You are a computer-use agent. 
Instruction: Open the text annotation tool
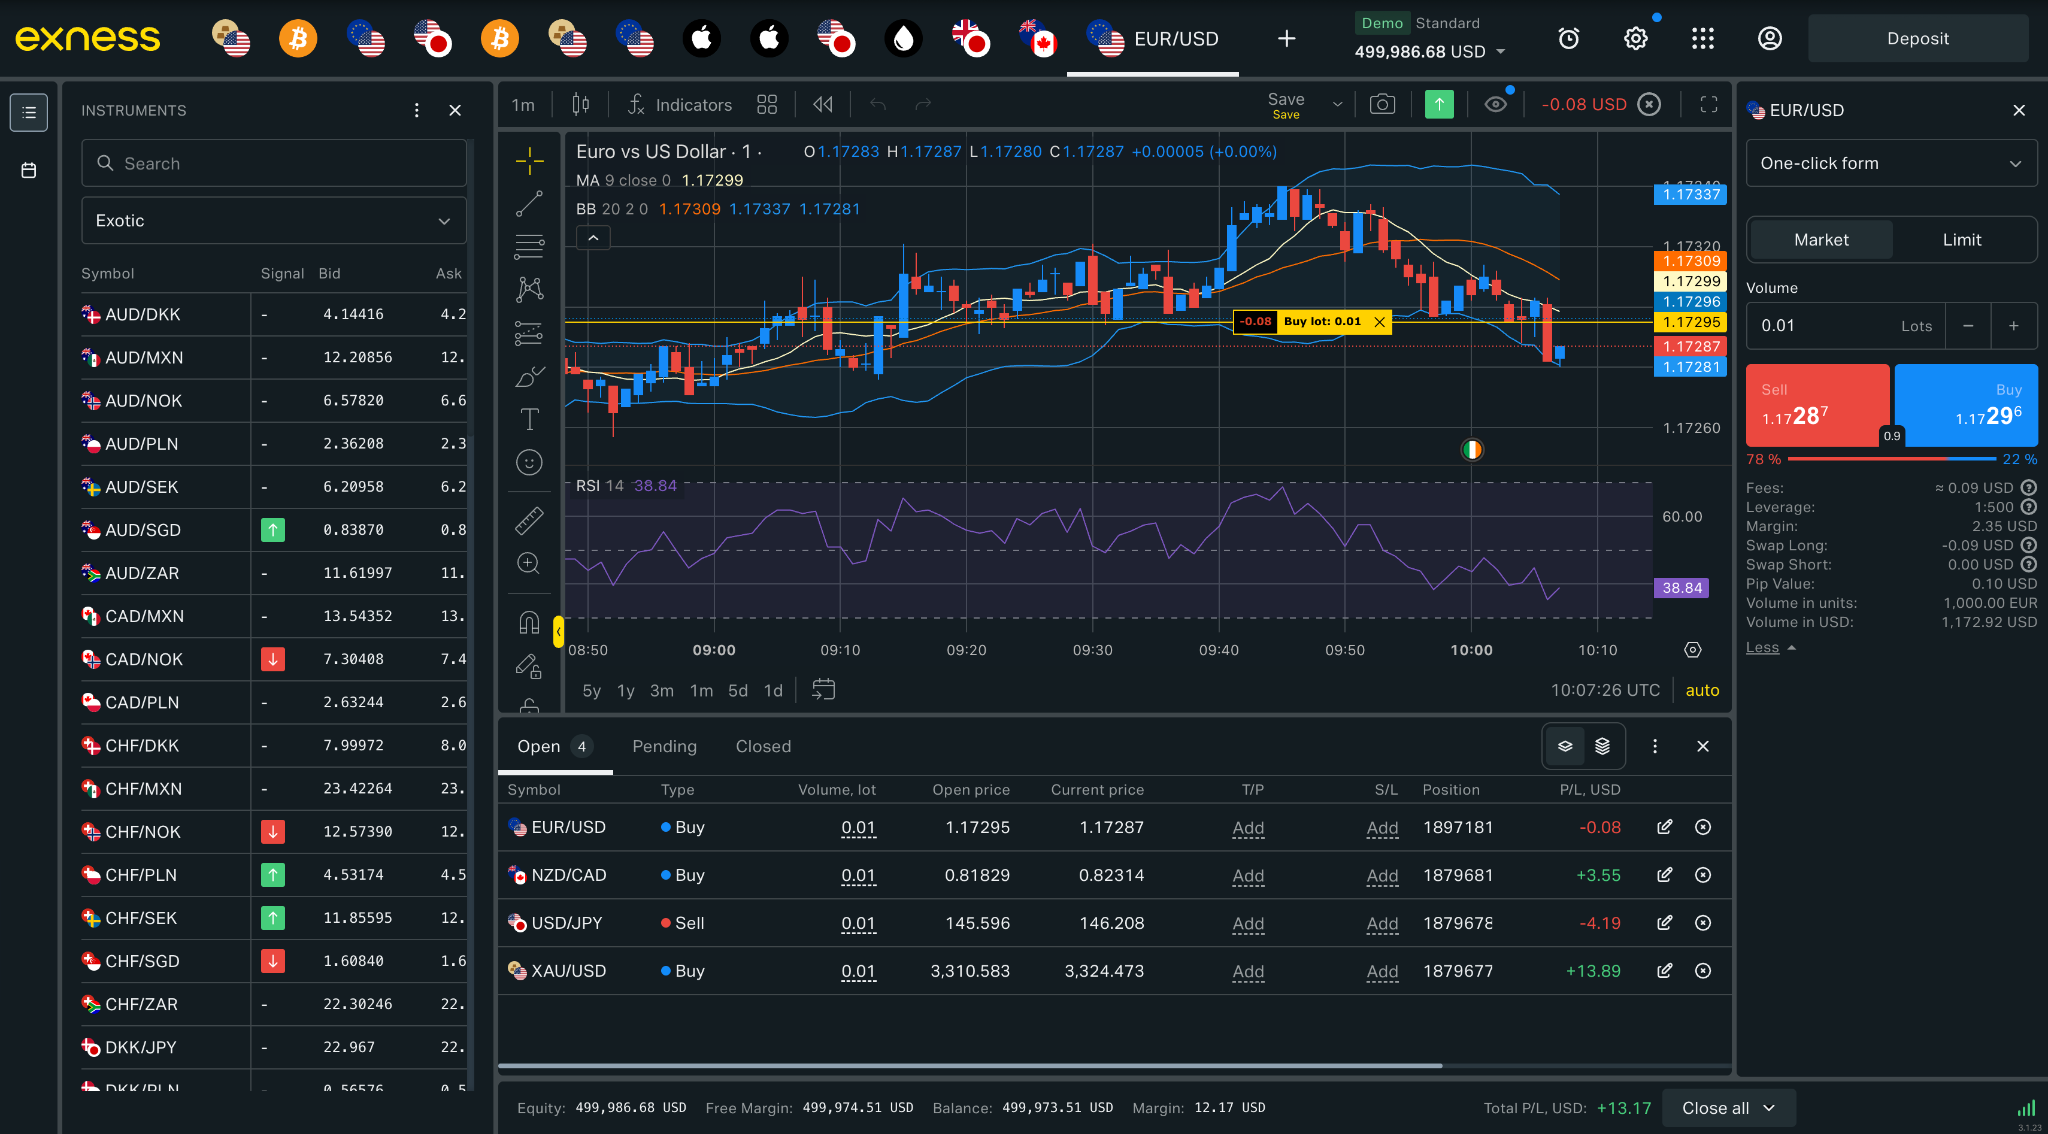pyautogui.click(x=529, y=419)
